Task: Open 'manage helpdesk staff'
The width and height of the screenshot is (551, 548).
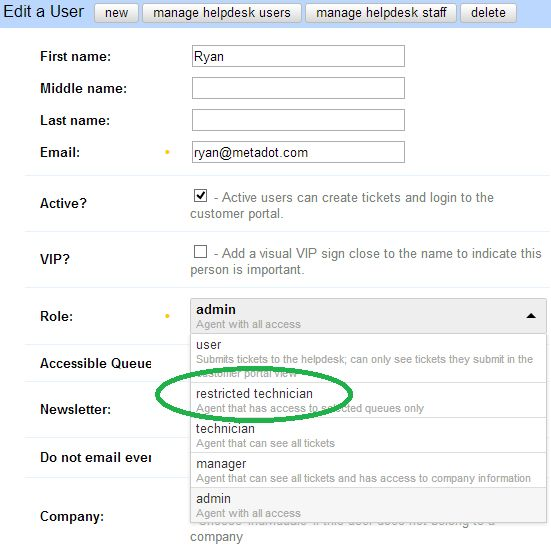Action: tap(381, 13)
